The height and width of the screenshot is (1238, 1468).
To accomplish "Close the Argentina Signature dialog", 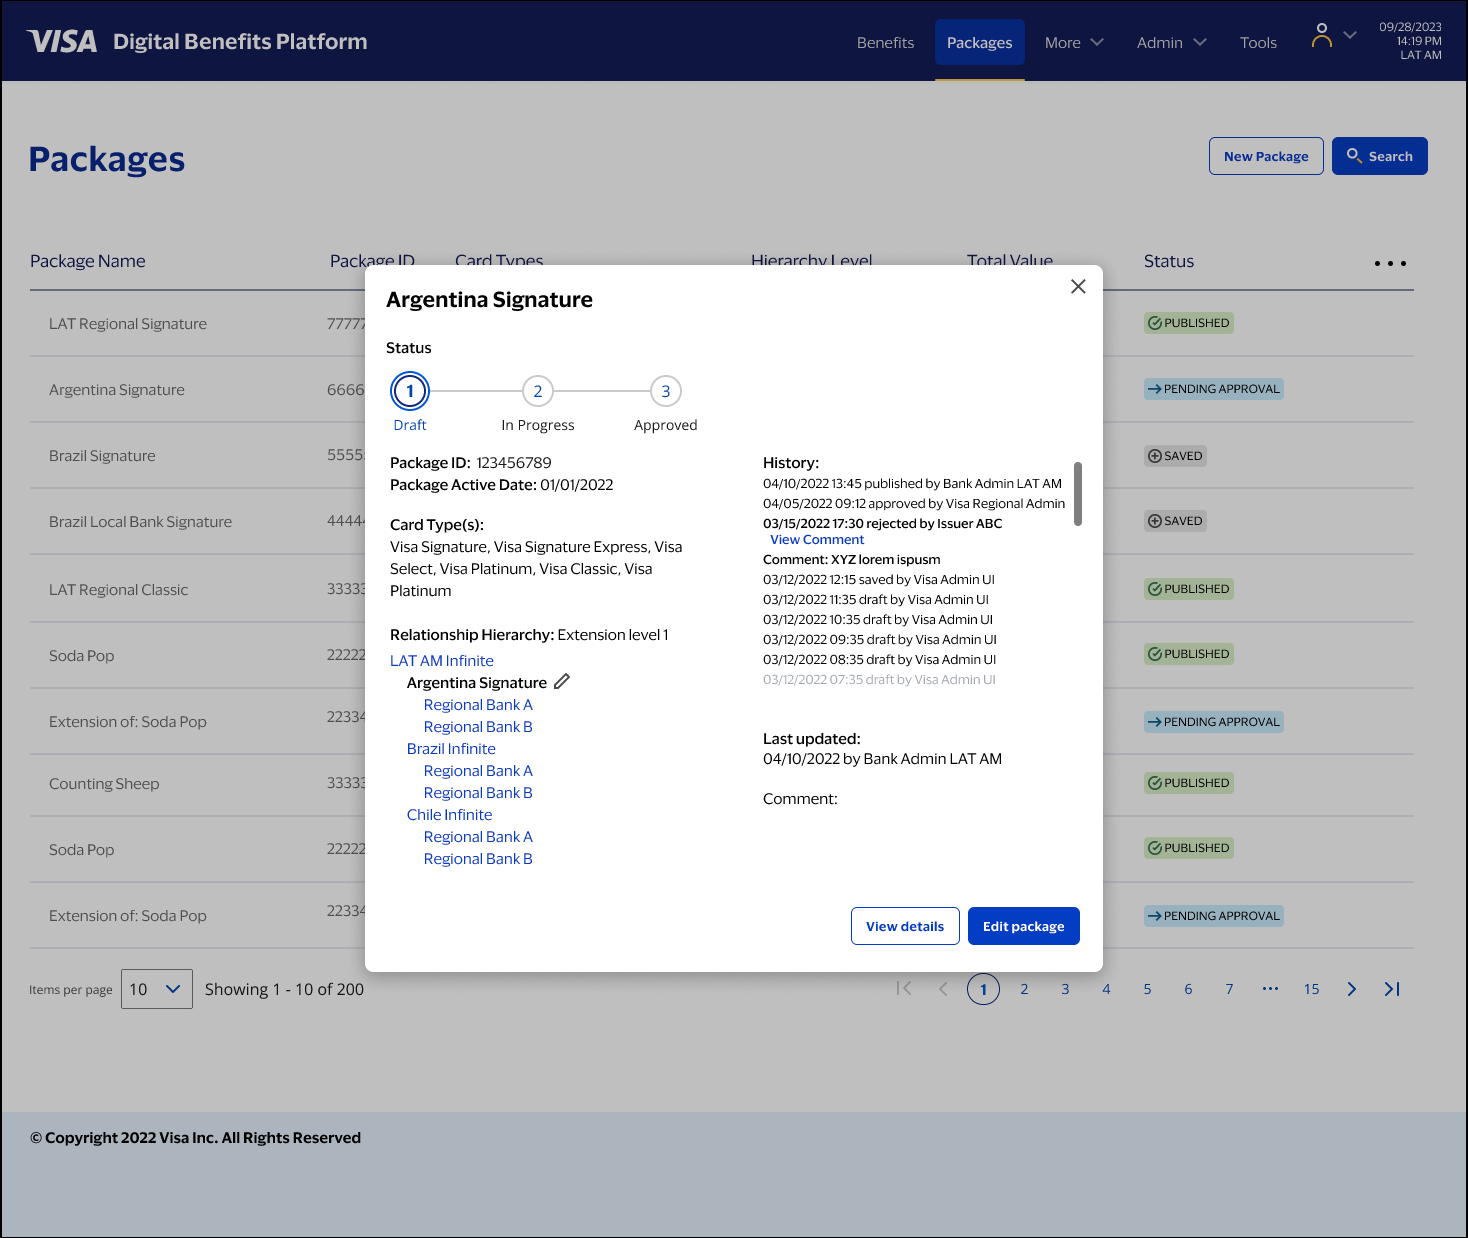I will tap(1078, 287).
